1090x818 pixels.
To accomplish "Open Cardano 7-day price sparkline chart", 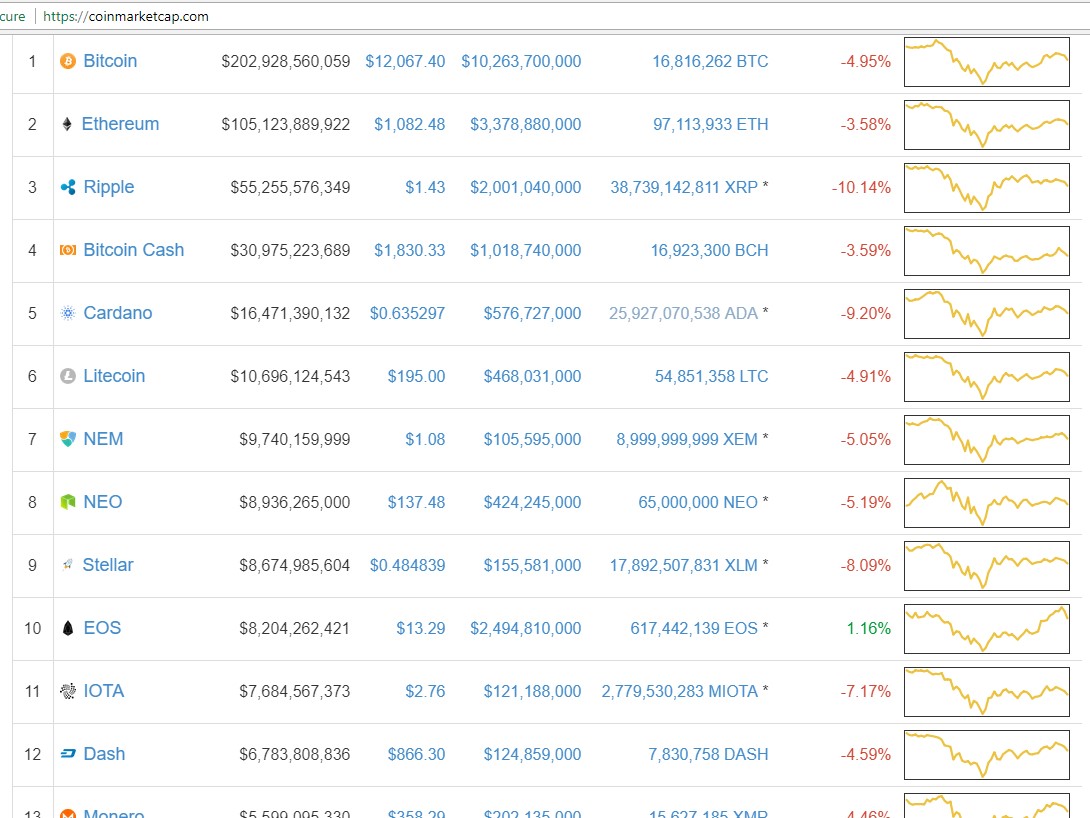I will 986,314.
